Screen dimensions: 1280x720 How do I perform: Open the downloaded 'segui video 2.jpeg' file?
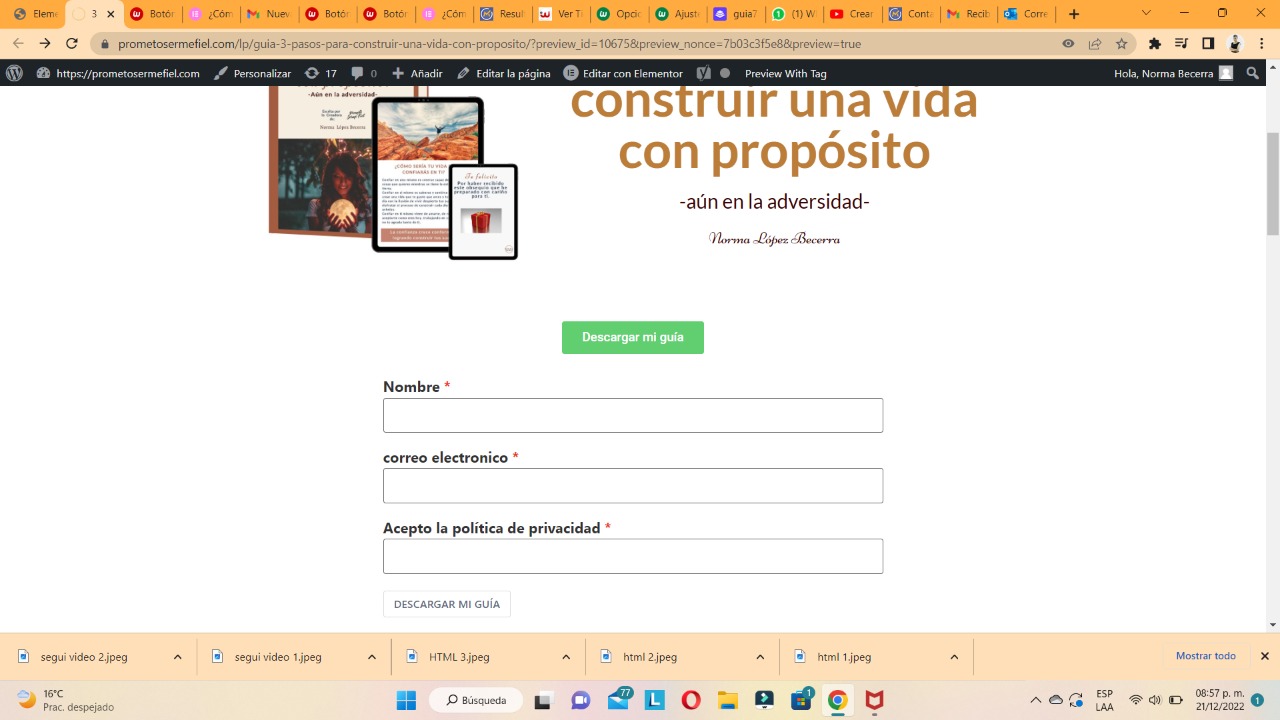(85, 657)
